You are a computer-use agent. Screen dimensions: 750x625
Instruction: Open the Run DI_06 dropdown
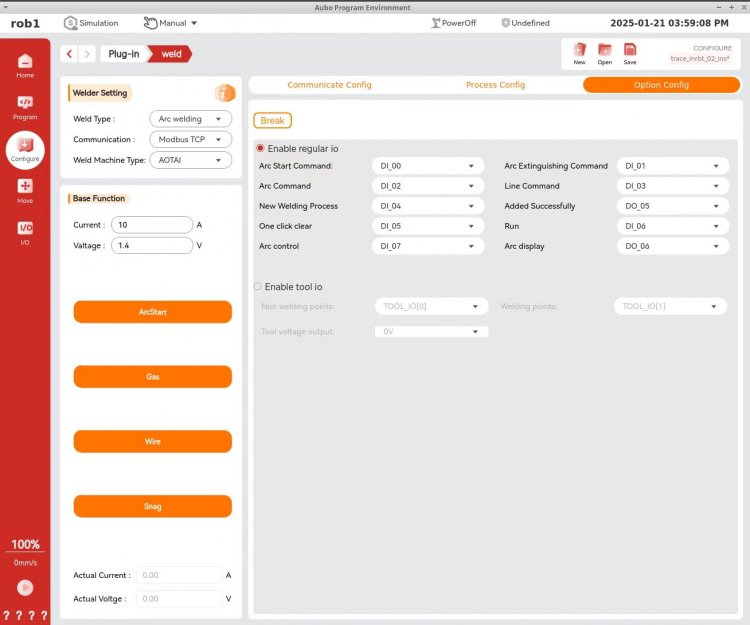pos(673,226)
